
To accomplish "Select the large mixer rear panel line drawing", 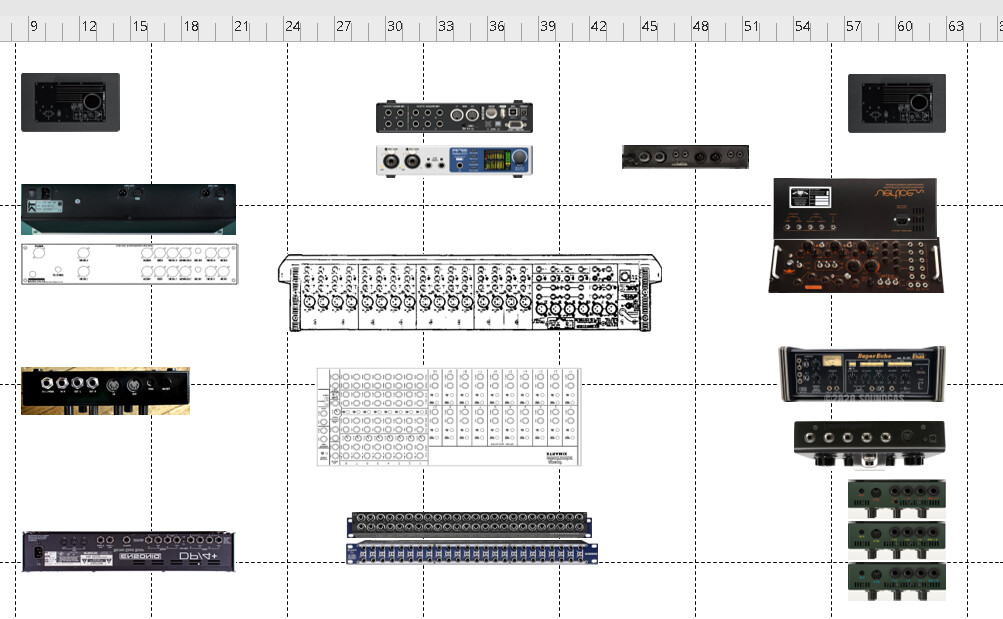I will point(470,292).
